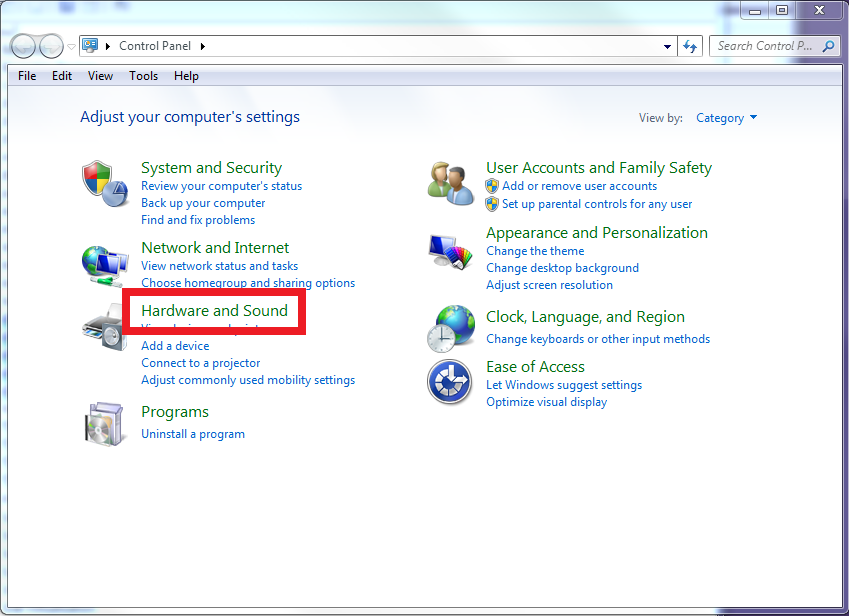Open the Tools menu
Viewport: 849px width, 616px height.
[x=143, y=76]
